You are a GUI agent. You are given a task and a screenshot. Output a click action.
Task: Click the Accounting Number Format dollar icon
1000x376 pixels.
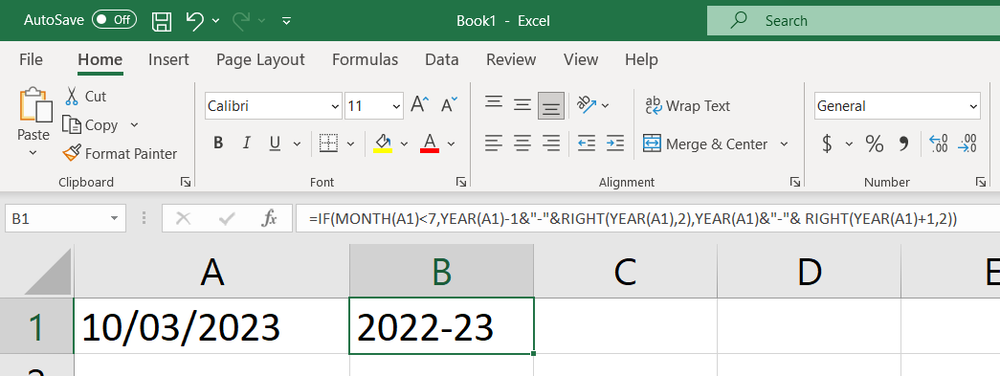tap(827, 144)
